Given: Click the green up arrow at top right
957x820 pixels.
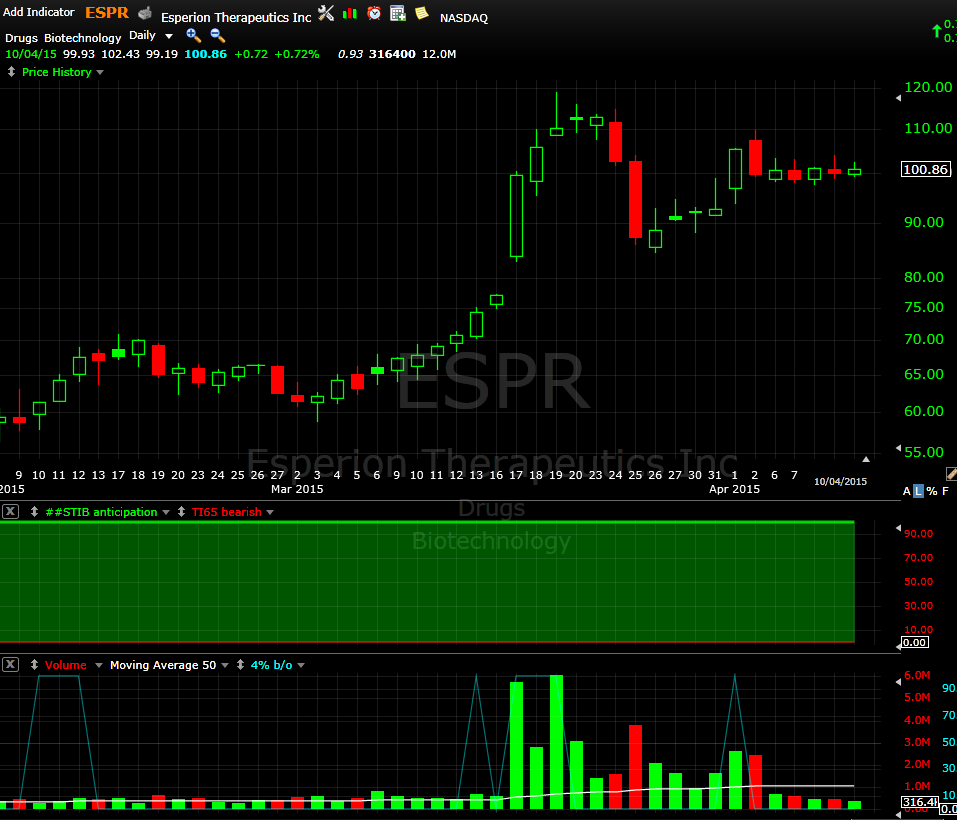Looking at the screenshot, I should point(936,30).
